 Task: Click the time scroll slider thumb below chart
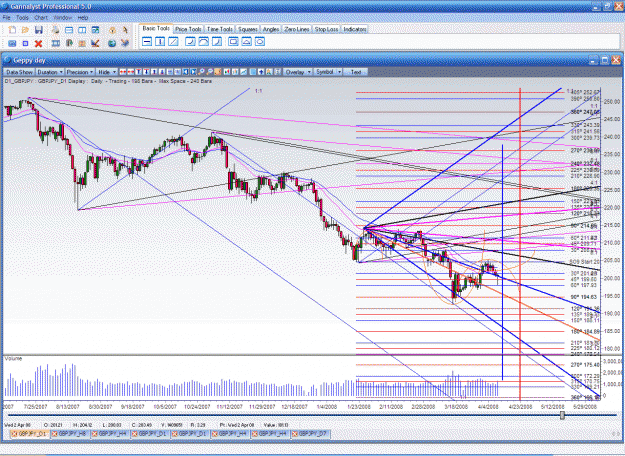click(x=562, y=415)
